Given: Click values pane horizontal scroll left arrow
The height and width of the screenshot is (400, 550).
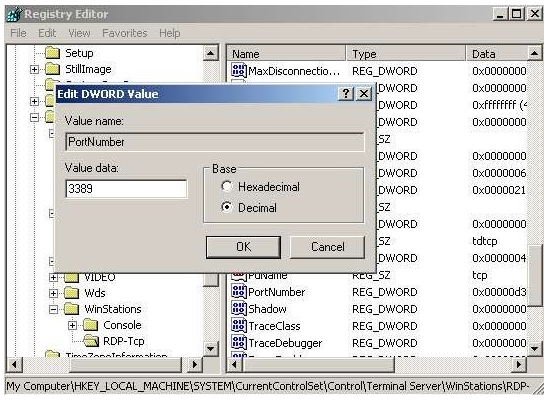Looking at the screenshot, I should 235,365.
